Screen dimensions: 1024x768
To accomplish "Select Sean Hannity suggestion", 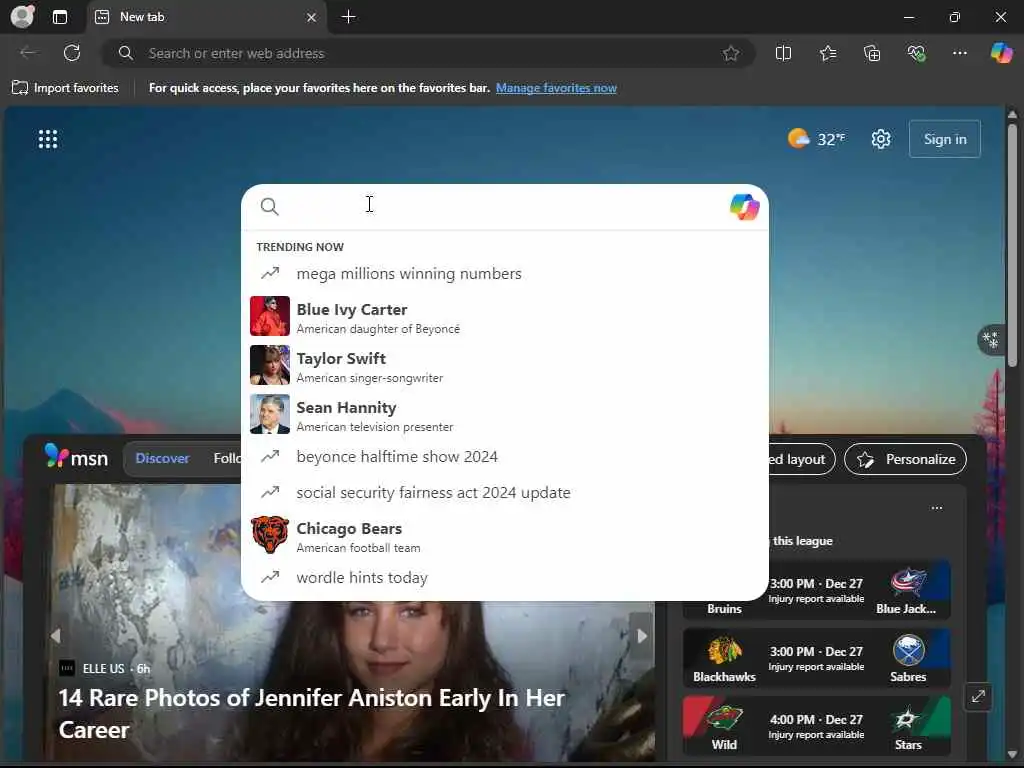I will click(504, 415).
